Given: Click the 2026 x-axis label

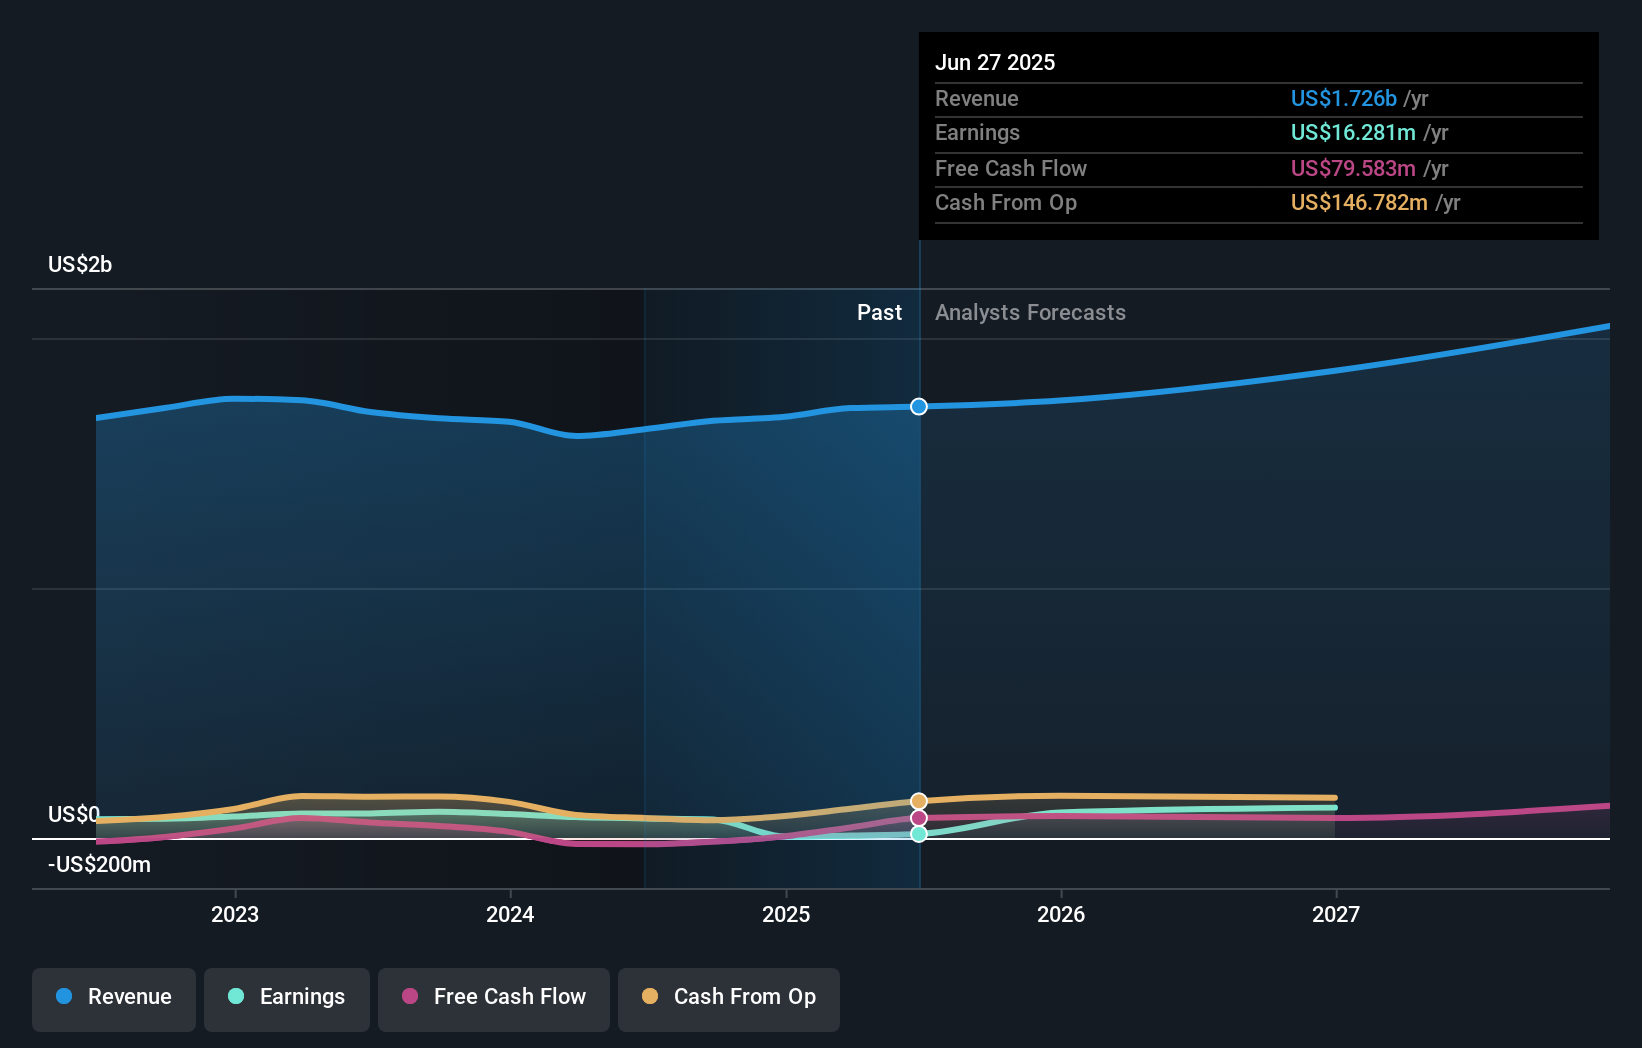Looking at the screenshot, I should click(1061, 914).
